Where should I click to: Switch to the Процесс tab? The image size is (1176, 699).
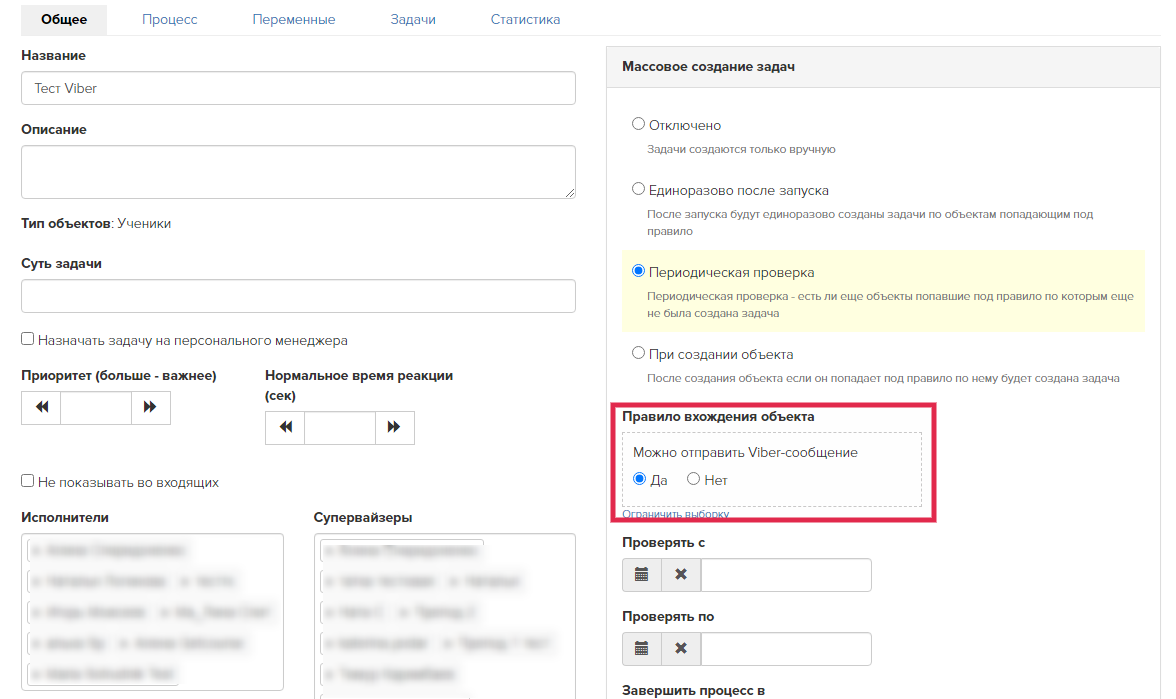click(169, 20)
